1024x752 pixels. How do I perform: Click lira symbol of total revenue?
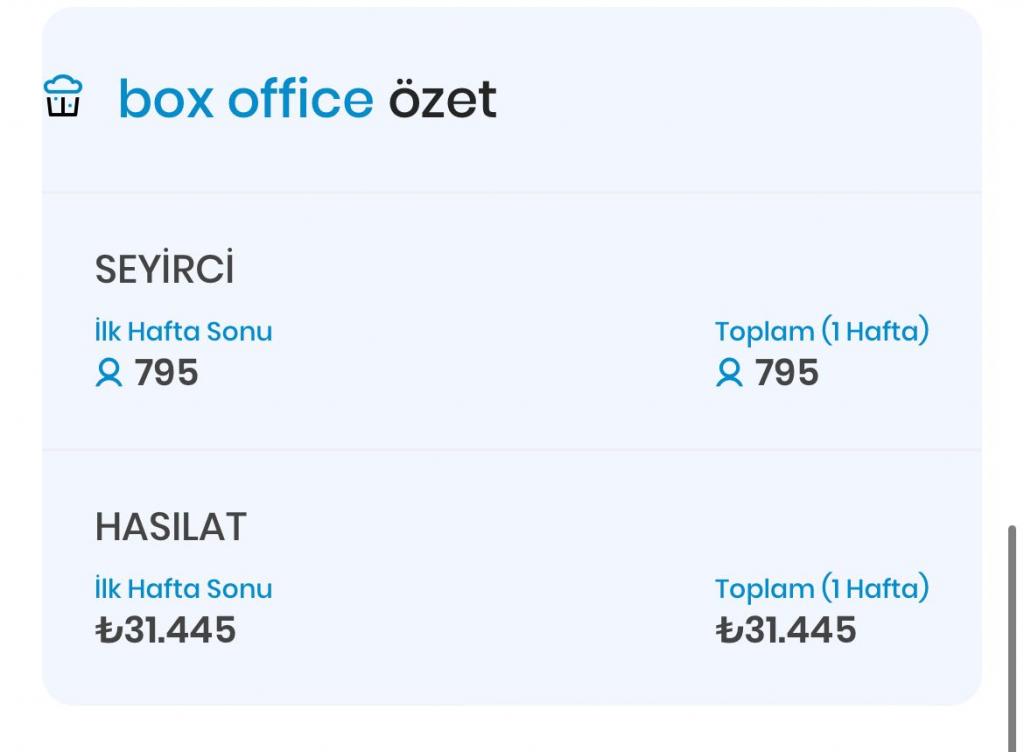tap(729, 630)
